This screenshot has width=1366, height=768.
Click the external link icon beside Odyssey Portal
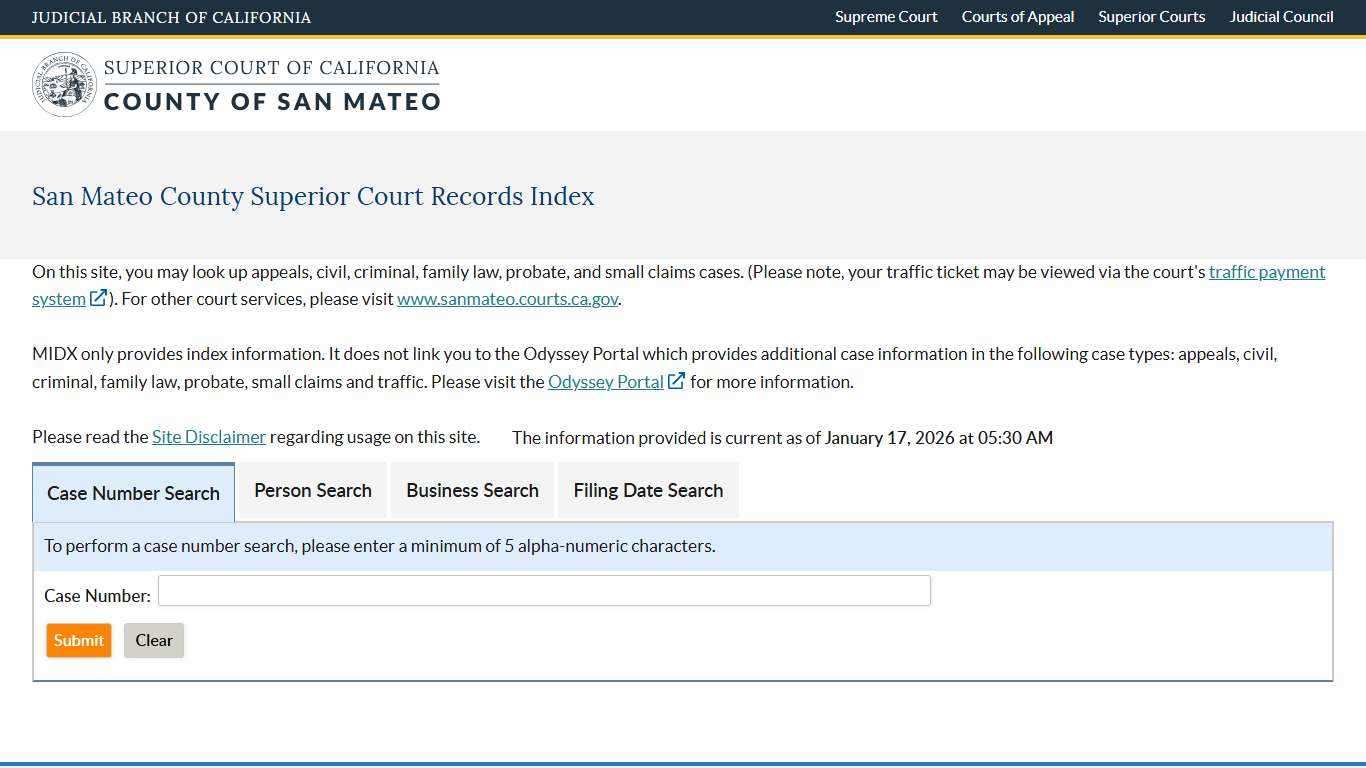(x=677, y=381)
